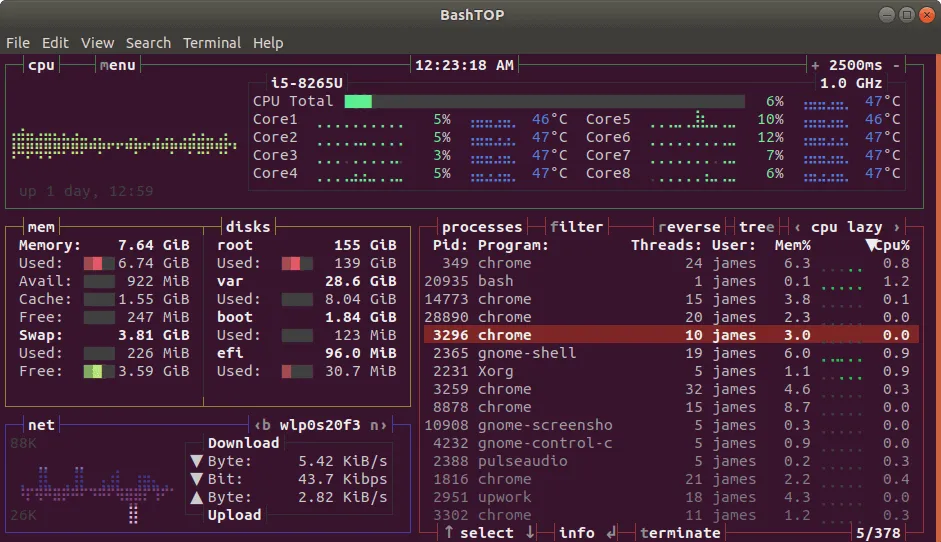This screenshot has height=542, width=941.
Task: Click the Threads column header
Action: tap(666, 245)
